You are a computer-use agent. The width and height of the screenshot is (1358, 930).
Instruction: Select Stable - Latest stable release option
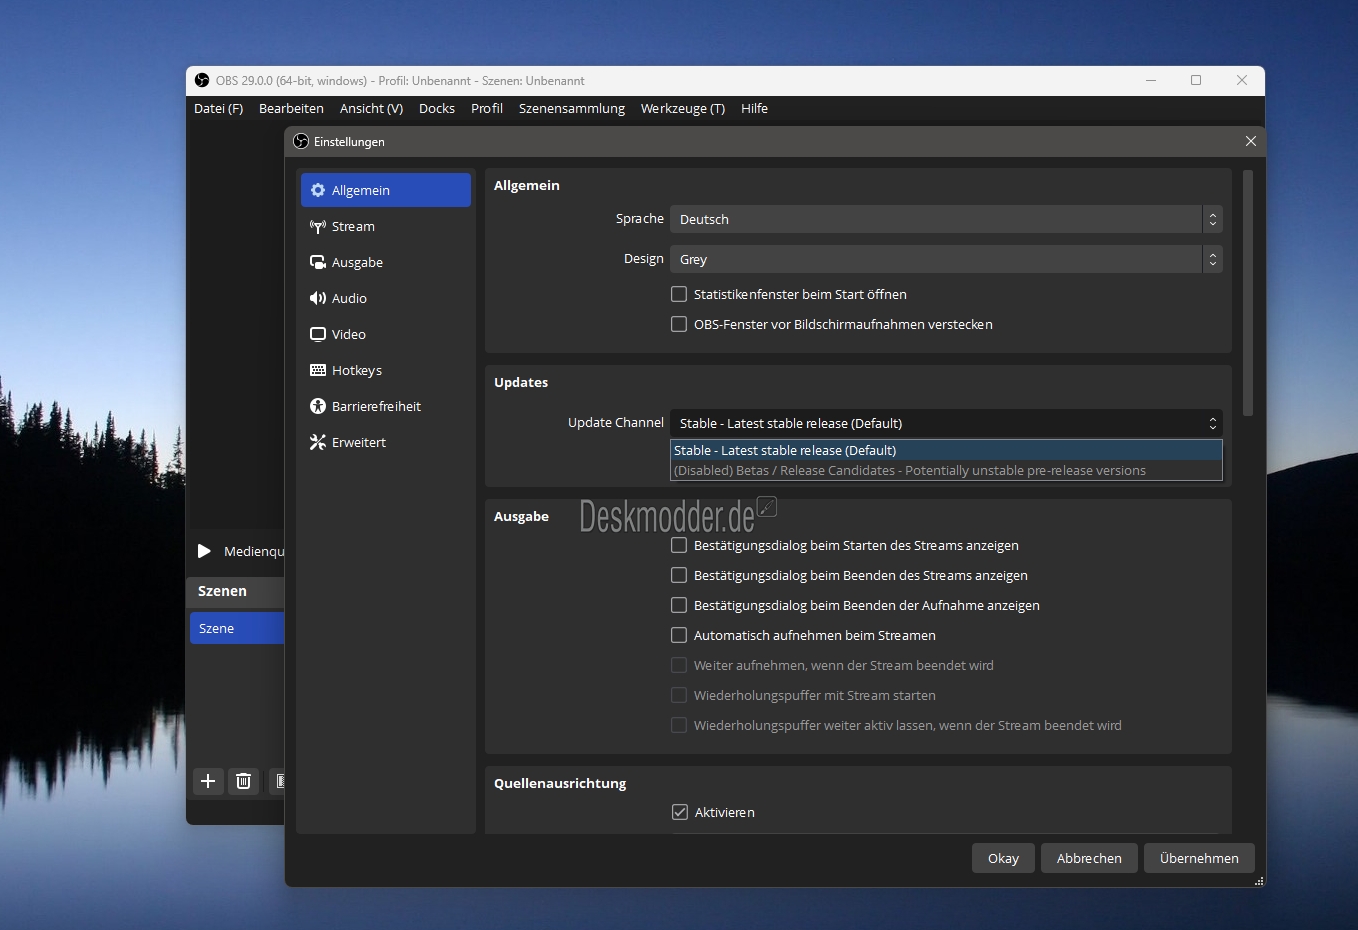946,450
